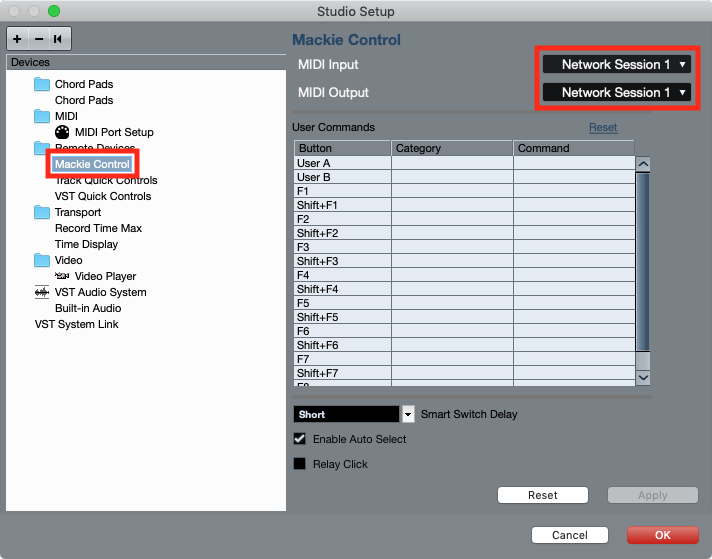Click the User B row
This screenshot has height=559, width=712.
pos(465,177)
